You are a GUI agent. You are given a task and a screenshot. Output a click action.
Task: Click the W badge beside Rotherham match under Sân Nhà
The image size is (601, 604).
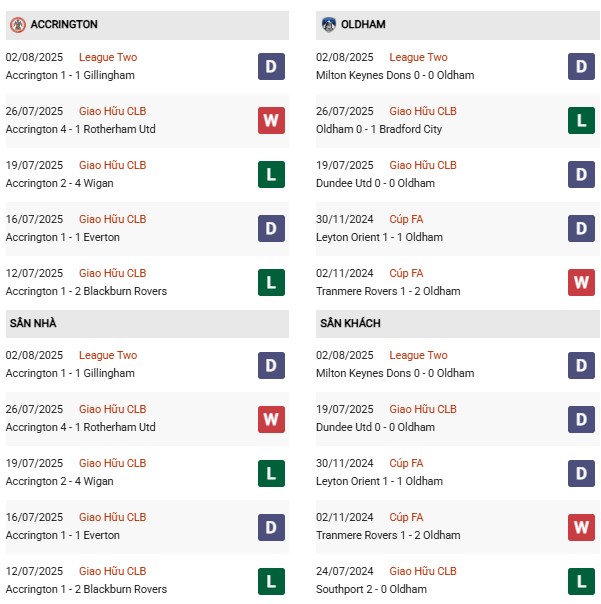click(x=271, y=418)
